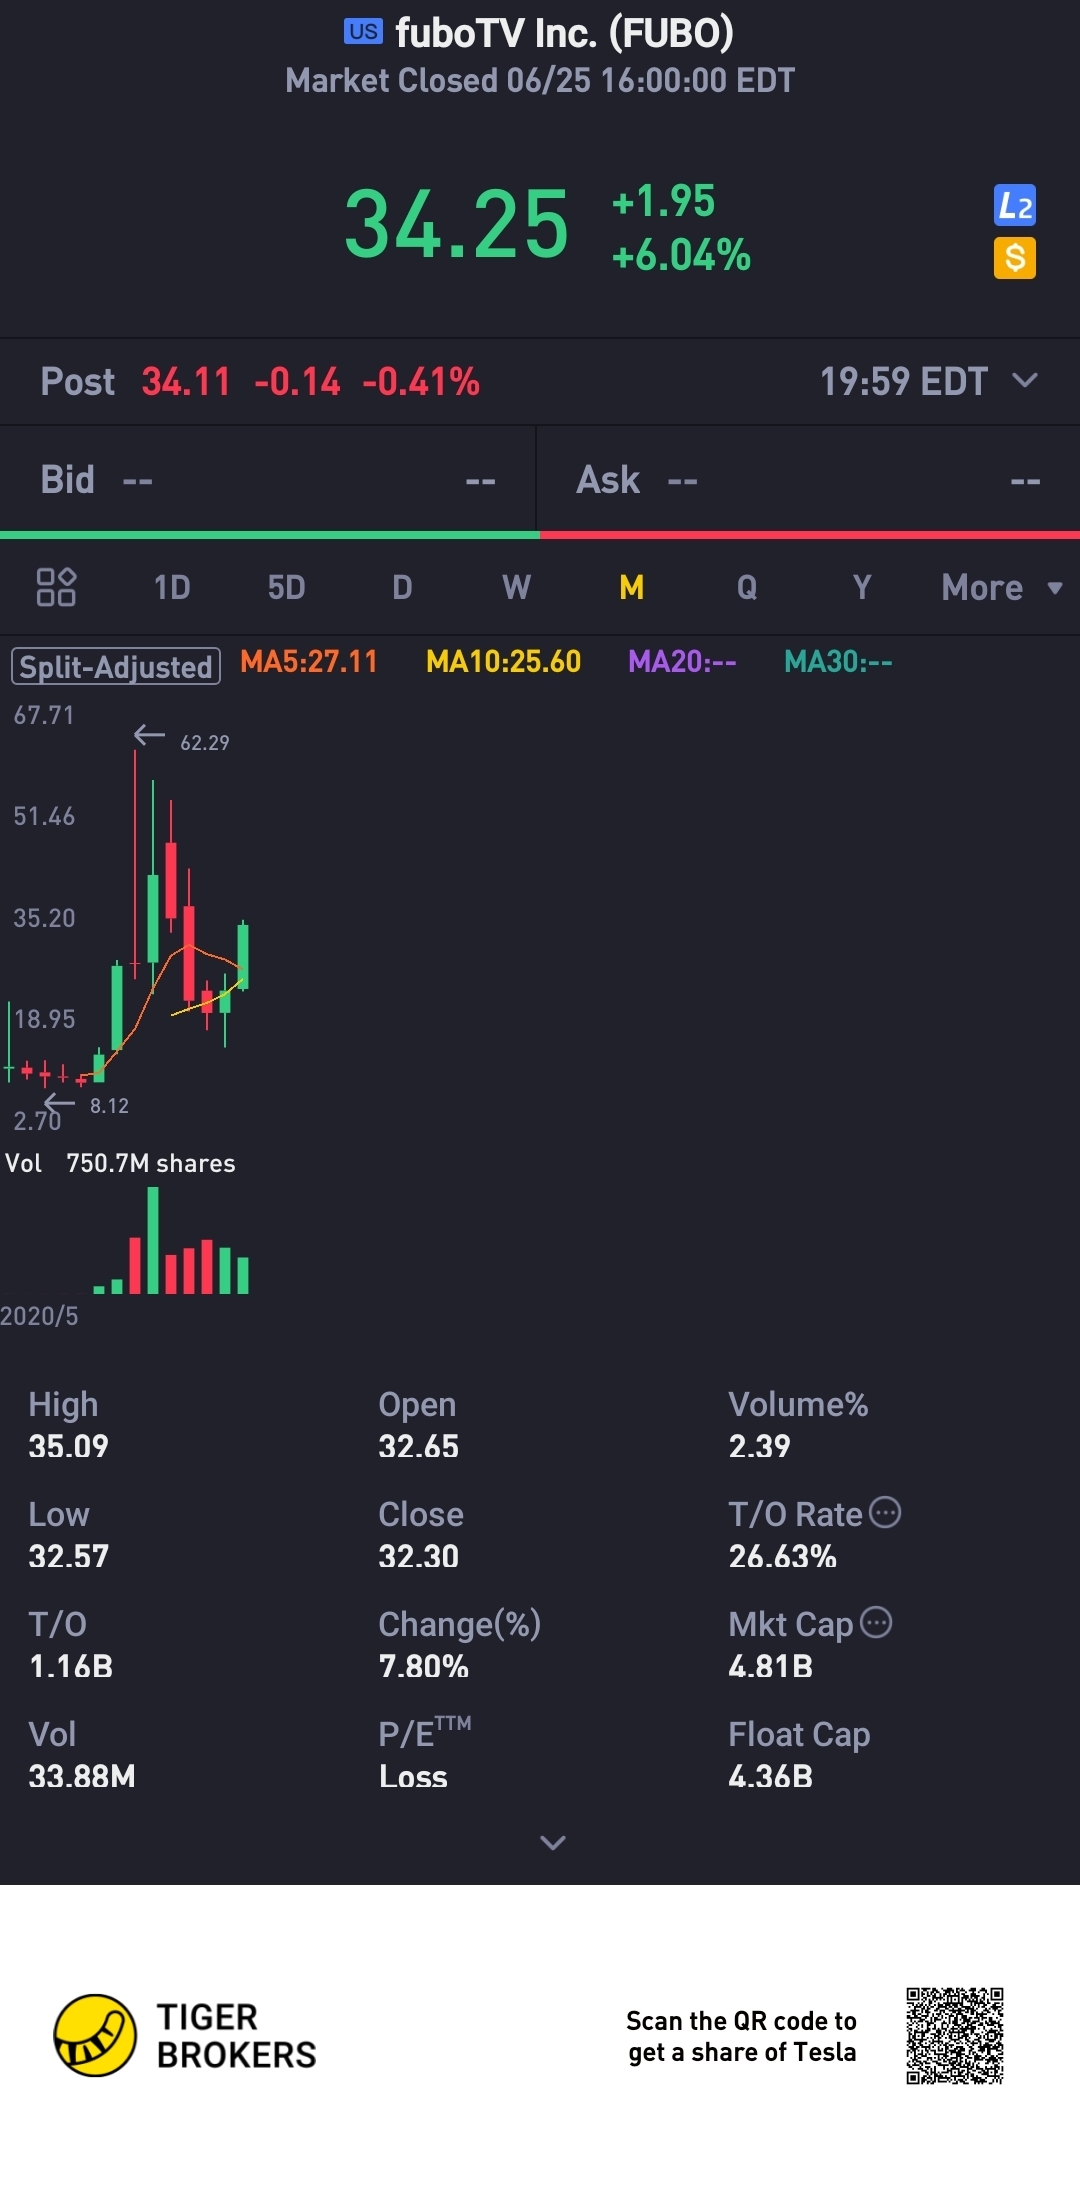Image resolution: width=1080 pixels, height=2187 pixels.
Task: Tap the tallest green volume bar
Action: [153, 1240]
